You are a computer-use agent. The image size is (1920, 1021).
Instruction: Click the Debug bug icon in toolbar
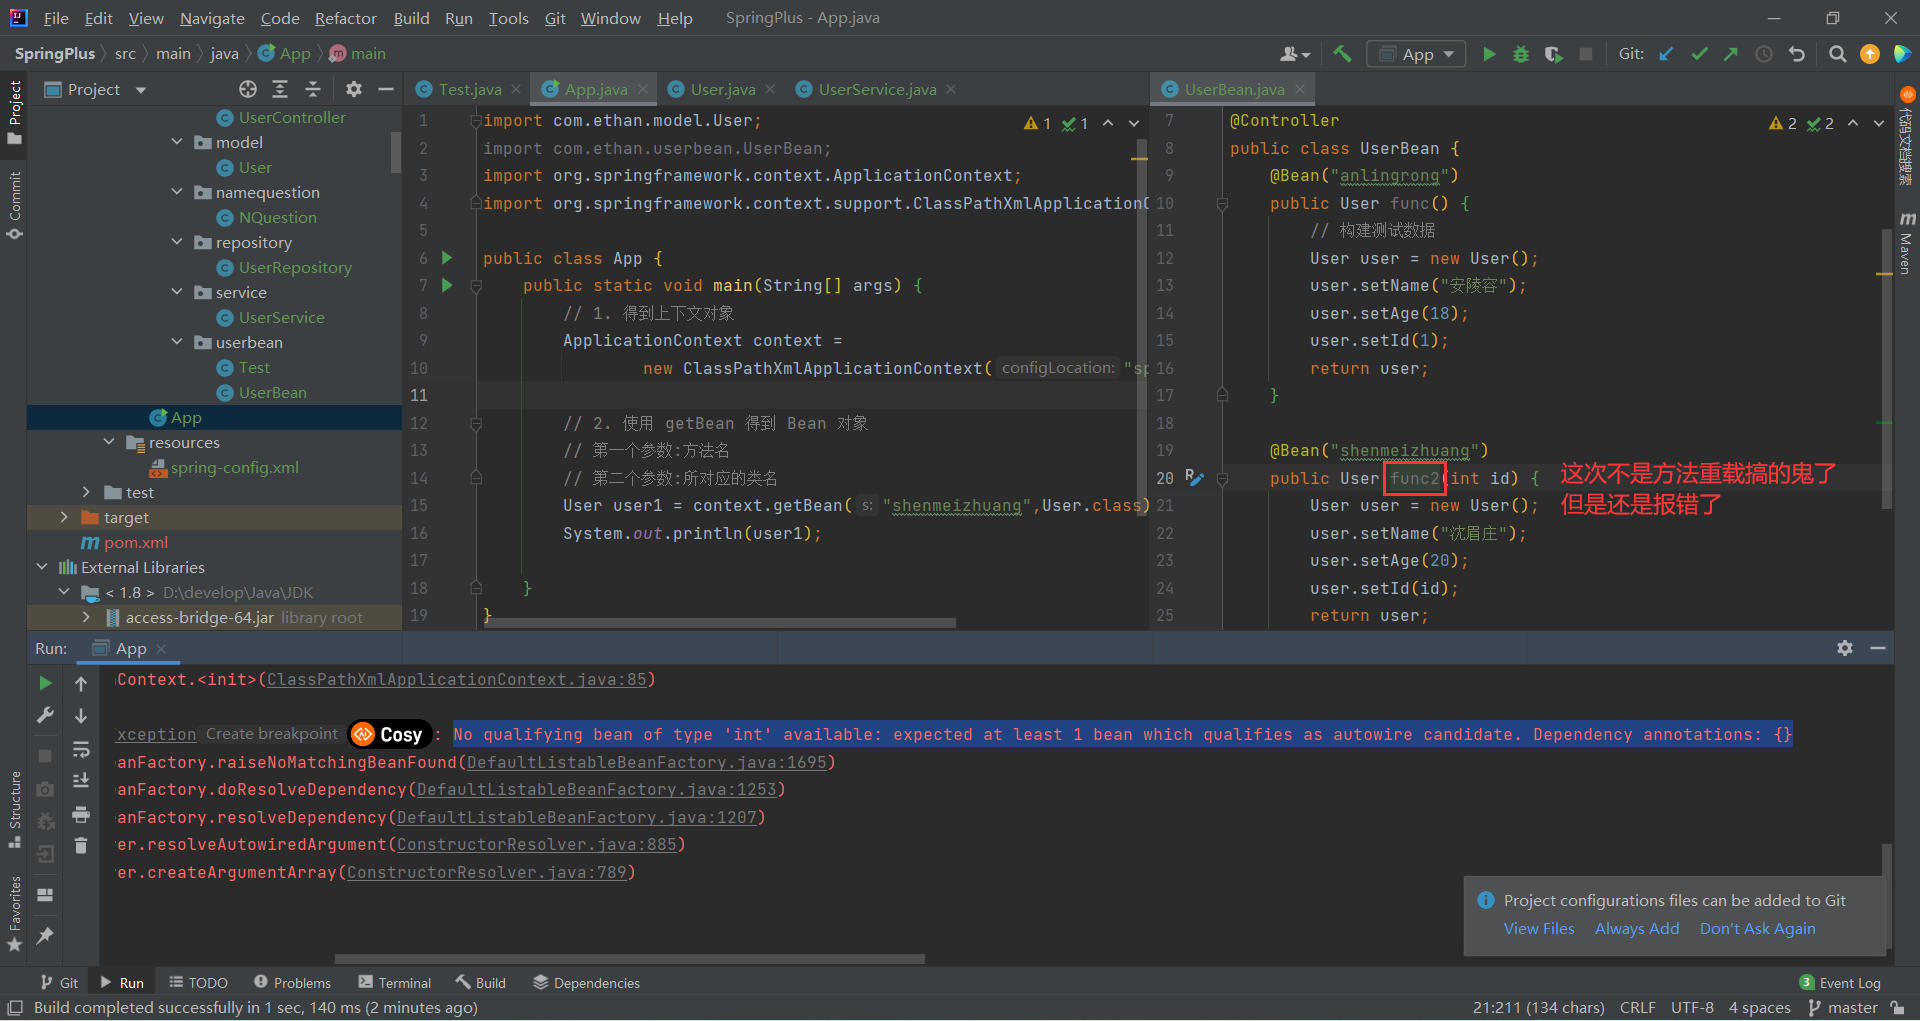(1521, 54)
